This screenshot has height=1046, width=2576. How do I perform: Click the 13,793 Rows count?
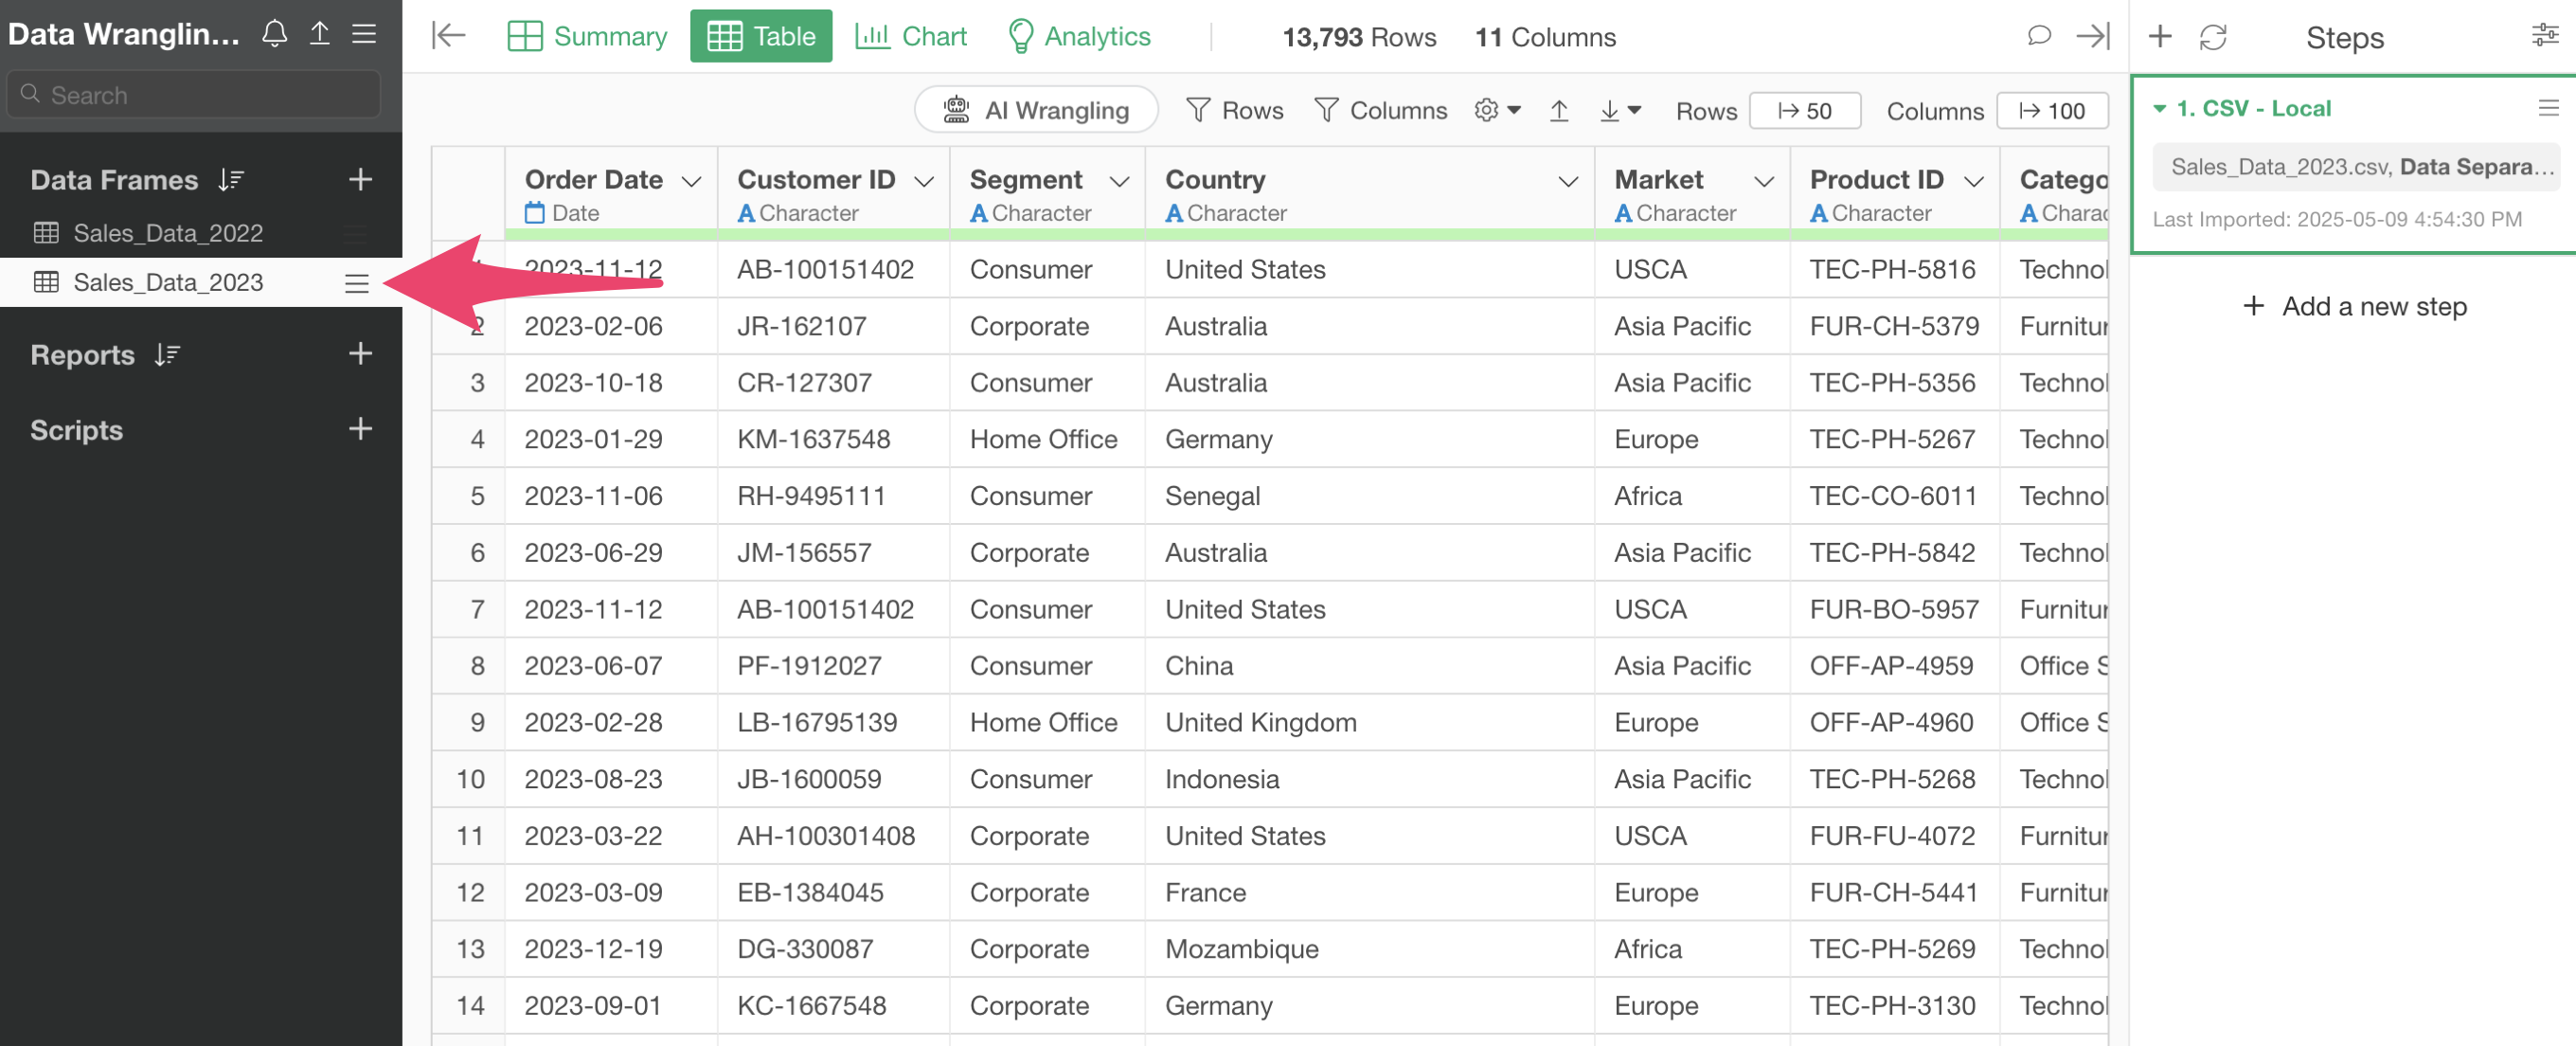click(1359, 37)
